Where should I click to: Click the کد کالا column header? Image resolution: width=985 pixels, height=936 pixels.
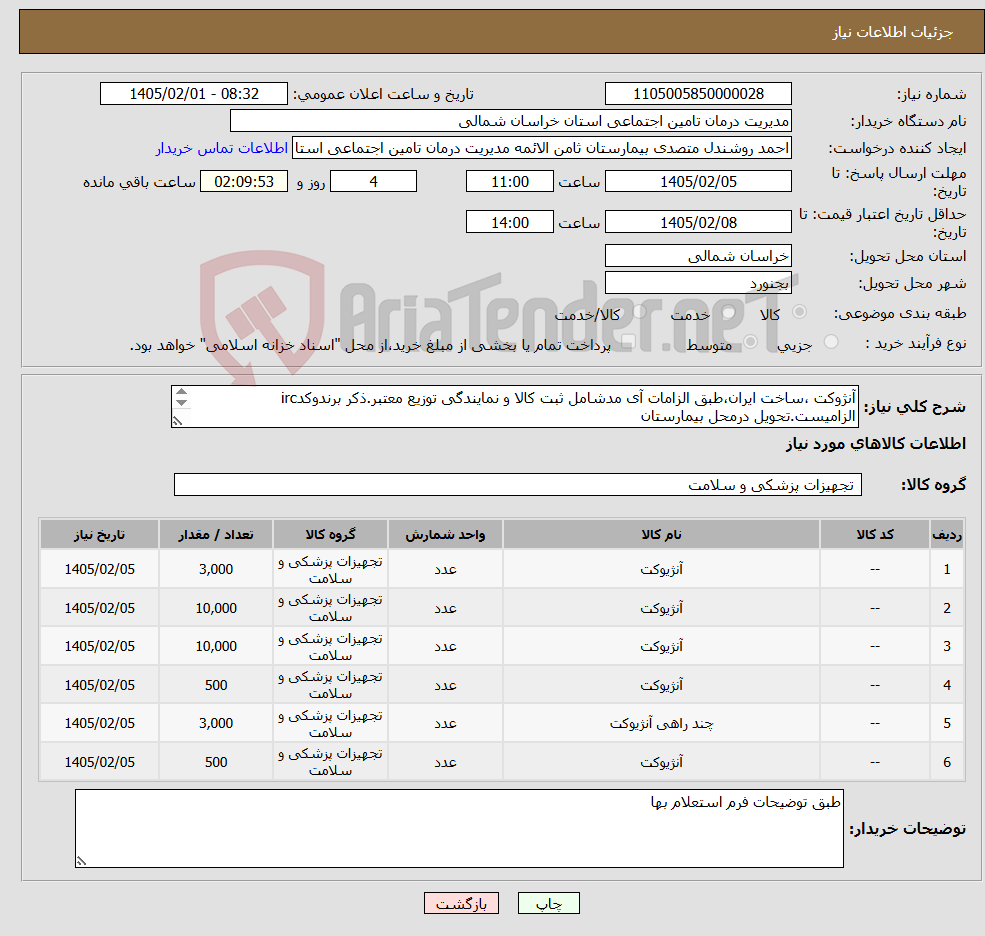click(x=874, y=535)
